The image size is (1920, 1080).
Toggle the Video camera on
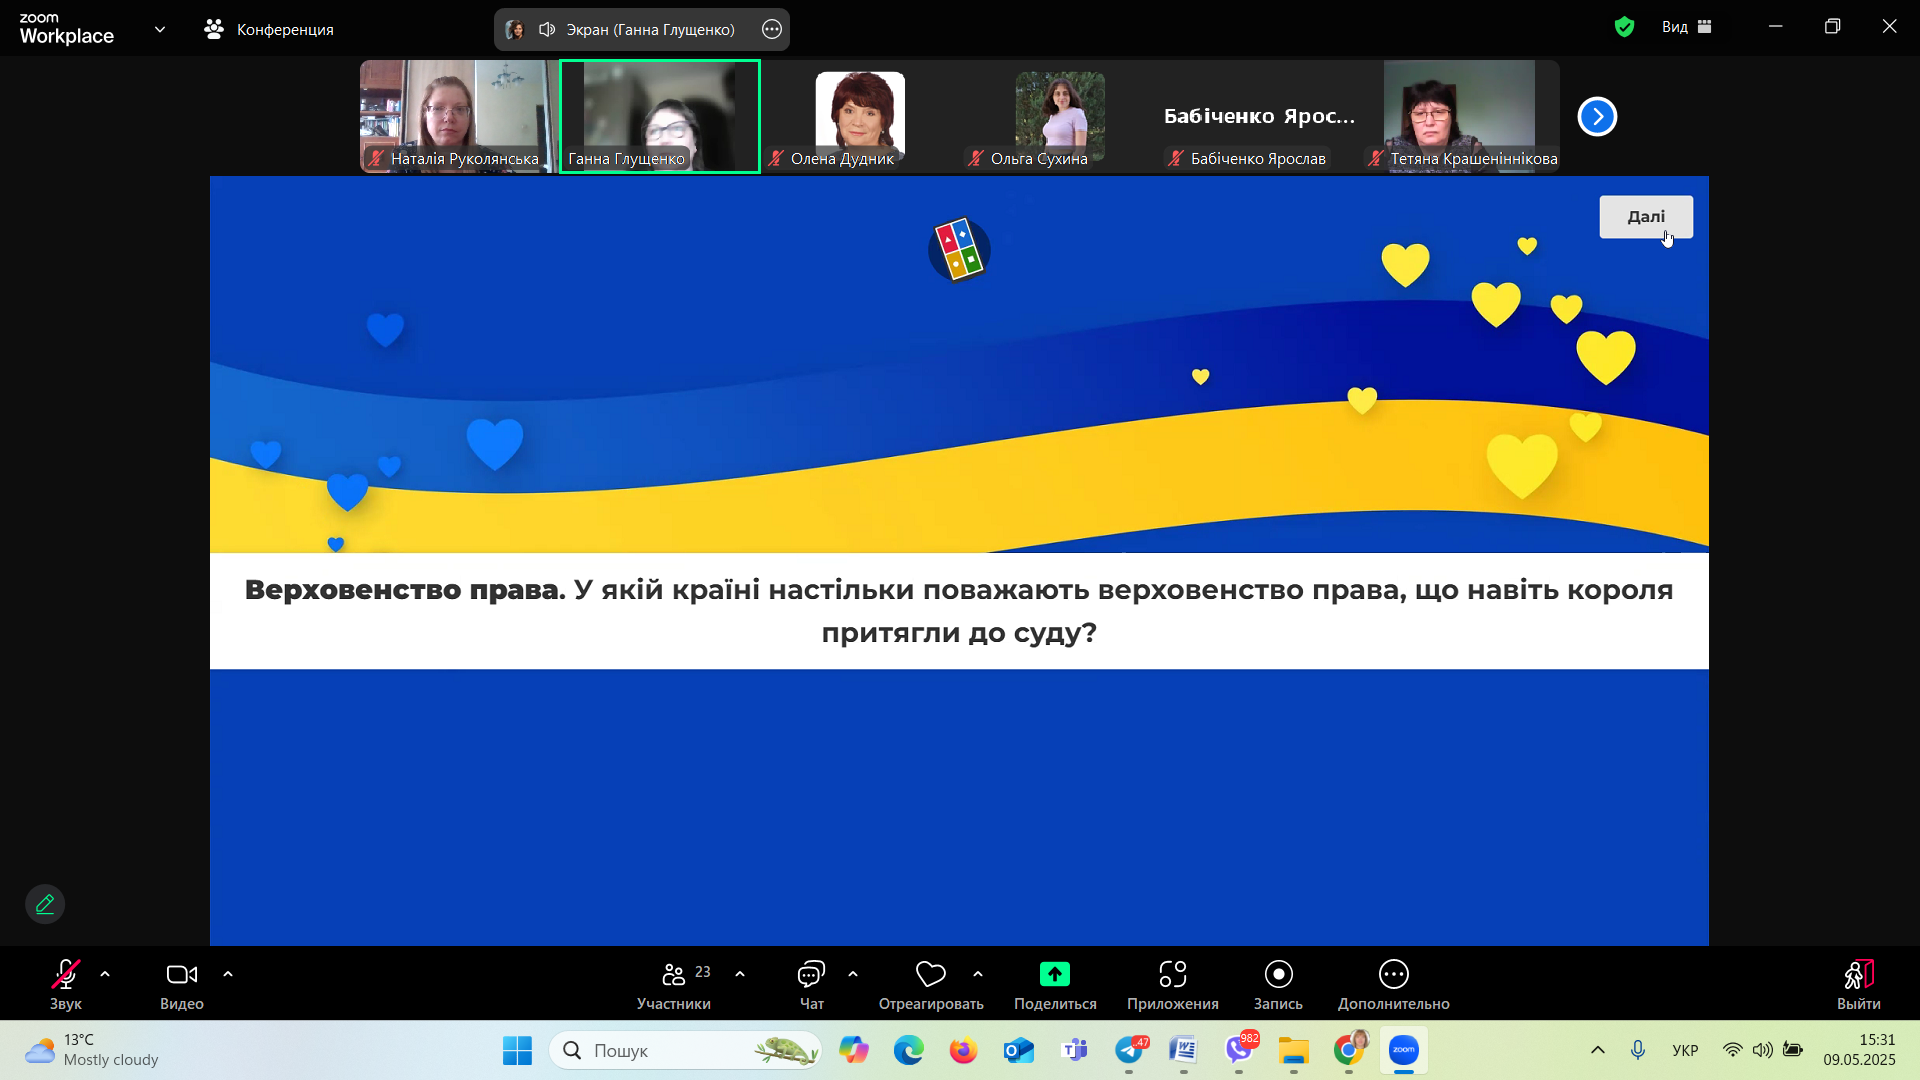(x=181, y=974)
